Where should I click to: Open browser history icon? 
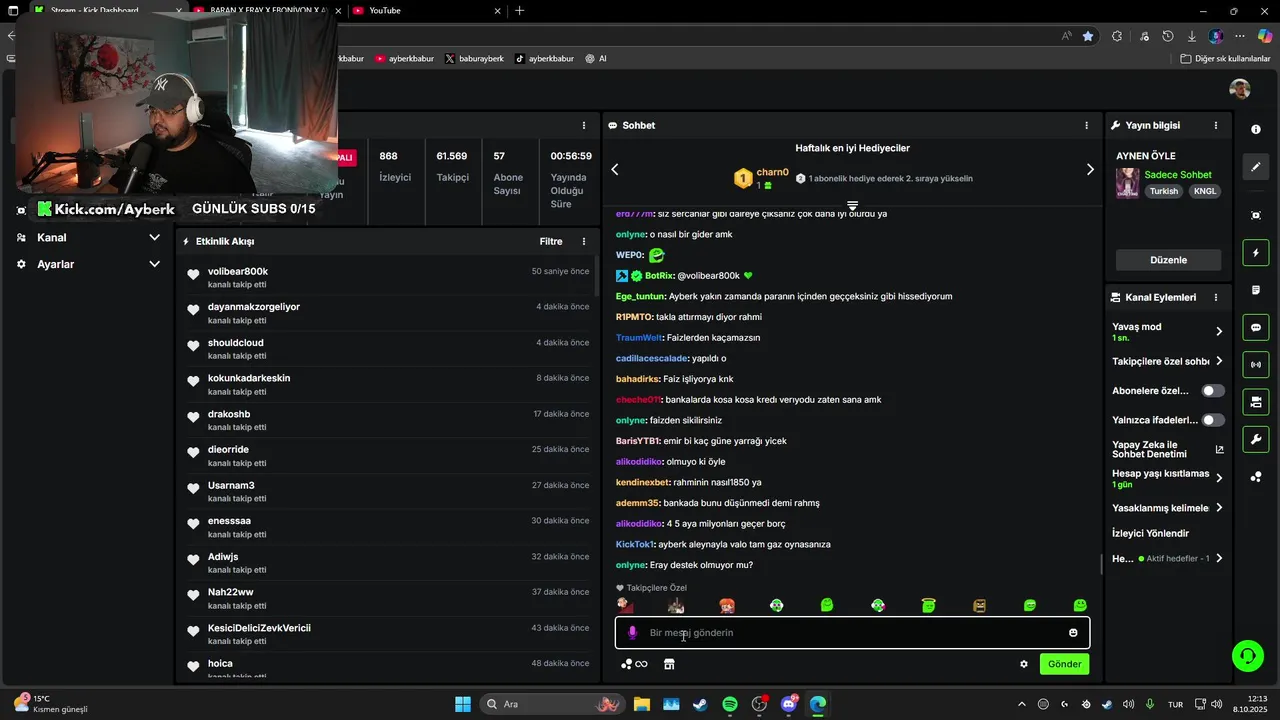(x=1168, y=36)
